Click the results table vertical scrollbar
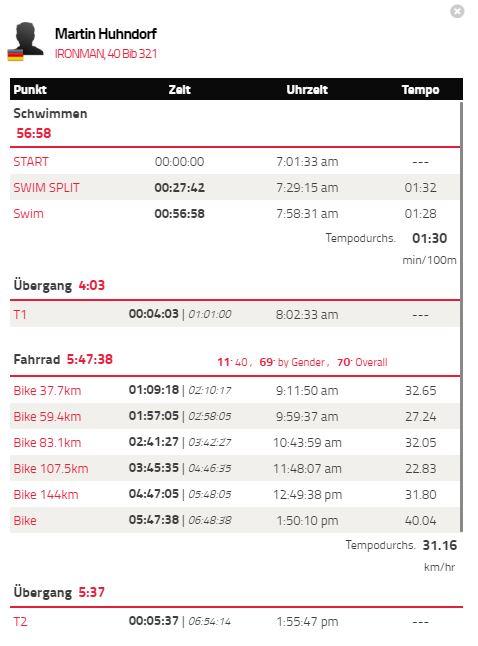 [x=461, y=317]
